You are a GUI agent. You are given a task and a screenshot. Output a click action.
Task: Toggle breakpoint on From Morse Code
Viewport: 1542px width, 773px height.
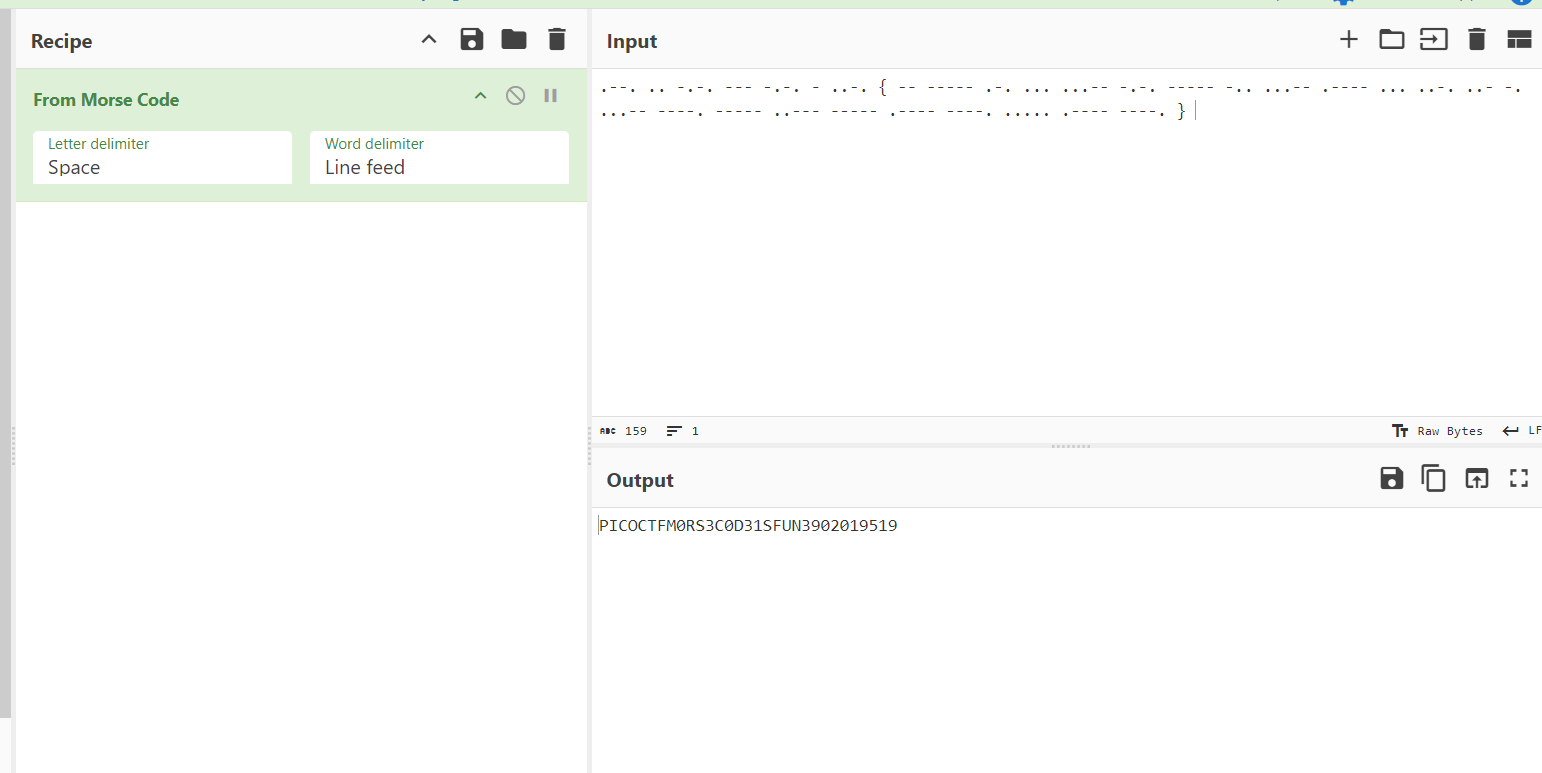click(550, 96)
